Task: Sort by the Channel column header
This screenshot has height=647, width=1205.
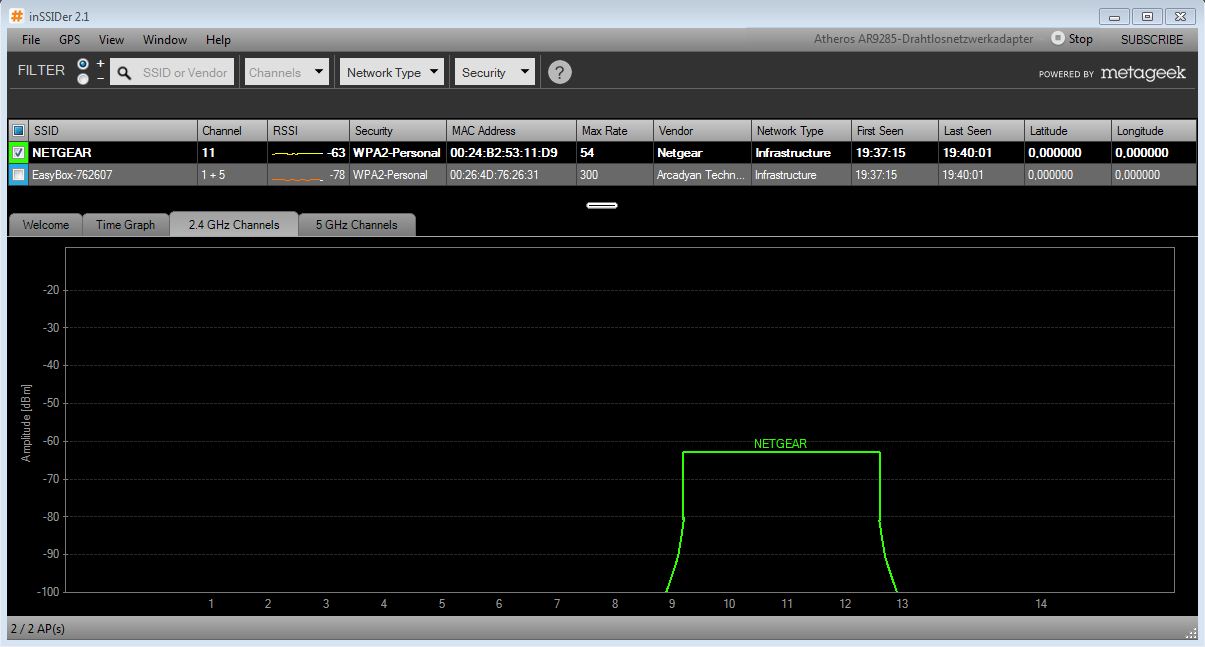Action: 232,131
